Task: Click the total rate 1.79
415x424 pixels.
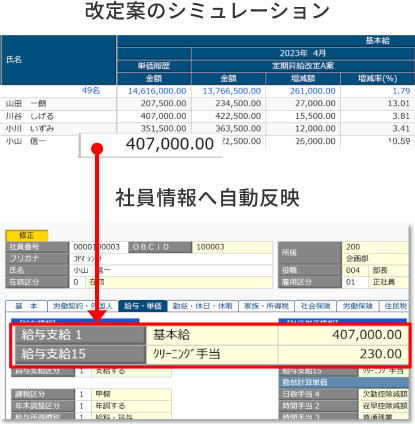Action: tap(401, 91)
